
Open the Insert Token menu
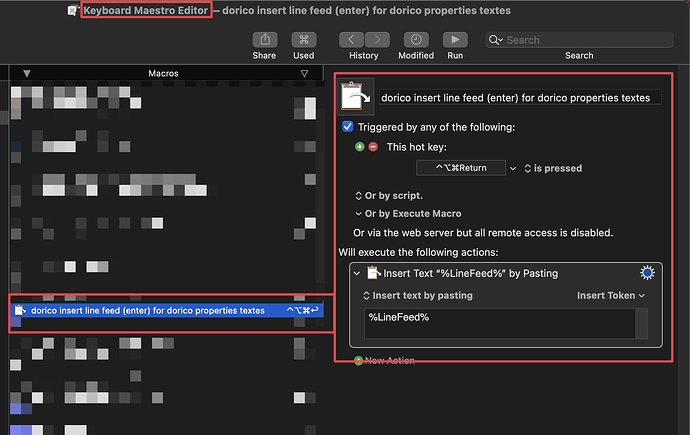(x=611, y=296)
